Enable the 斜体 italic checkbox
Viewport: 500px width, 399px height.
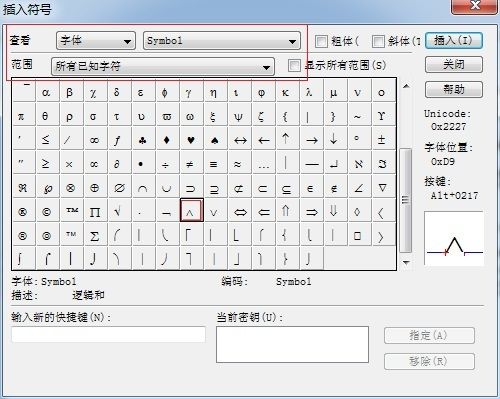(x=378, y=41)
